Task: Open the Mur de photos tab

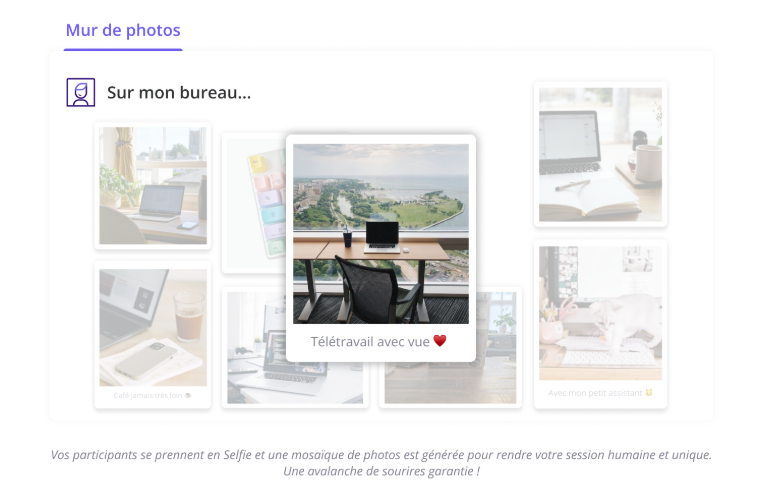Action: coord(123,30)
